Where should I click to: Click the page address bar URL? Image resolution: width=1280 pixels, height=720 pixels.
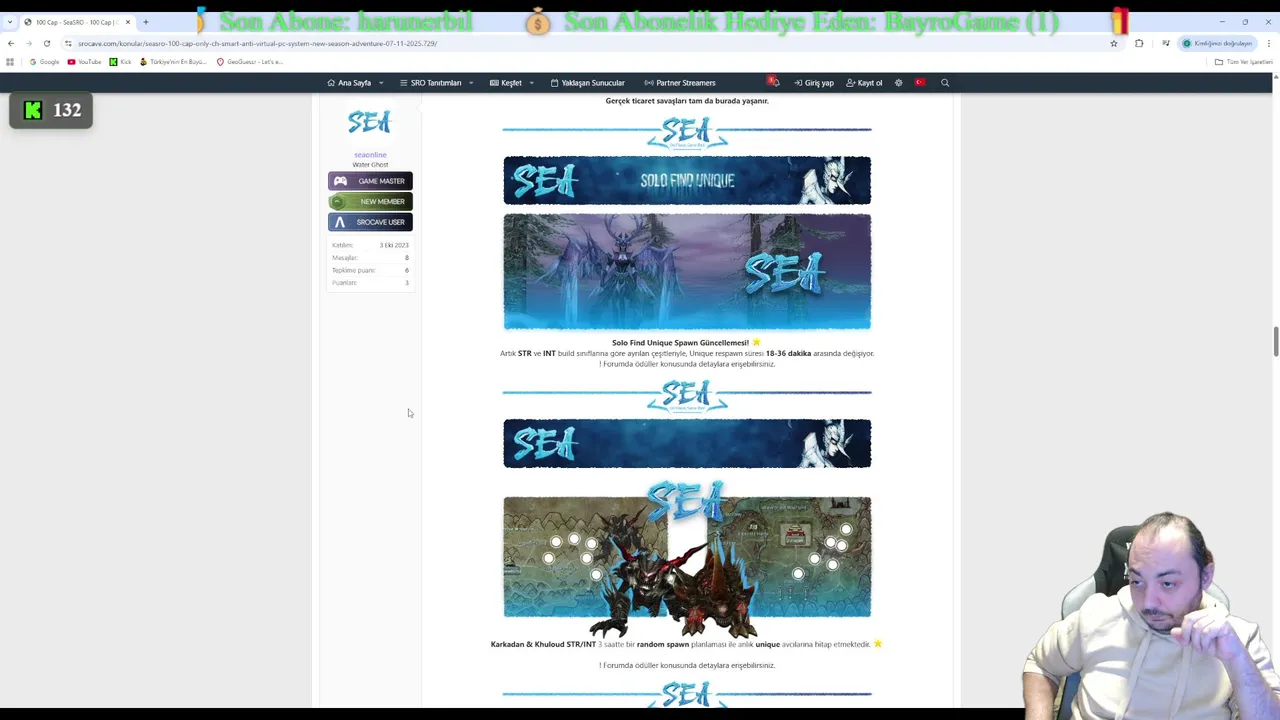coord(257,43)
